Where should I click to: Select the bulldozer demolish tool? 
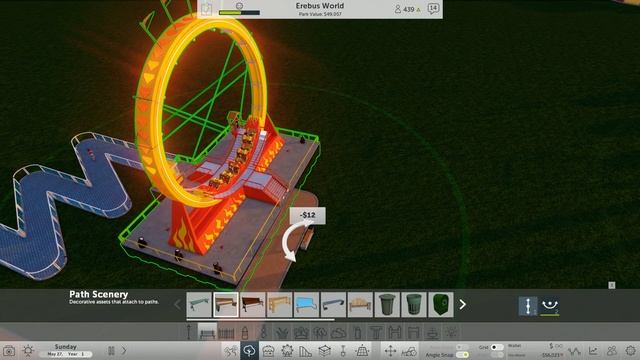[409, 351]
